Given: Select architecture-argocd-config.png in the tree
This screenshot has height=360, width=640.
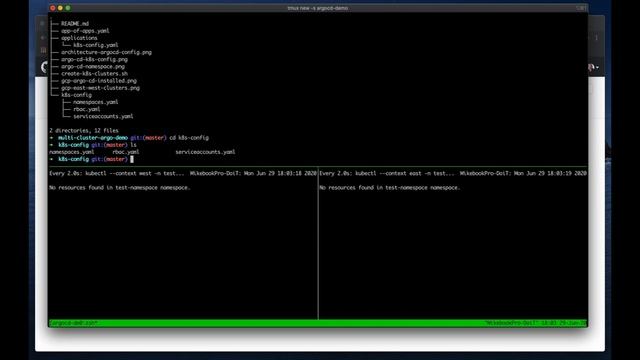Looking at the screenshot, I should pos(107,52).
